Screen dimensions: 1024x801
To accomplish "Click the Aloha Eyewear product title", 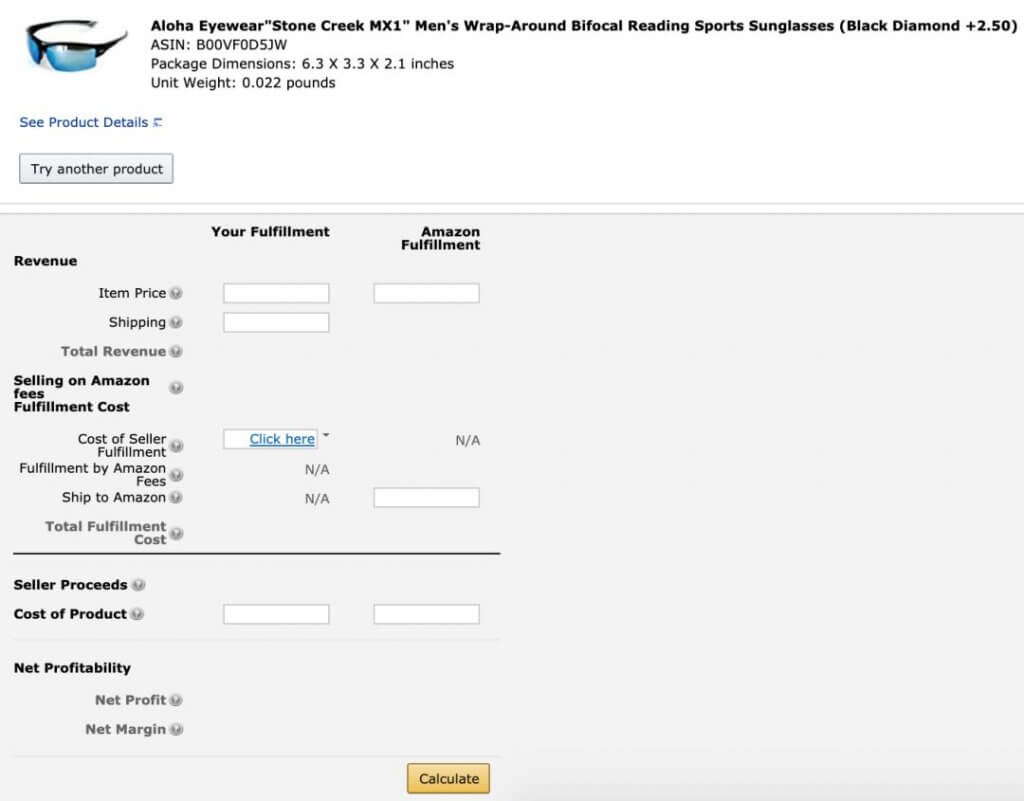I will point(584,26).
